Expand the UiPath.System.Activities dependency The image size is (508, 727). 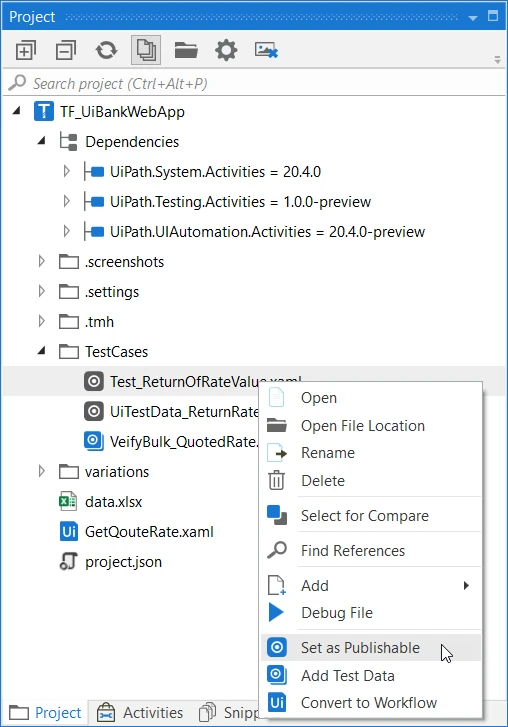[x=66, y=172]
